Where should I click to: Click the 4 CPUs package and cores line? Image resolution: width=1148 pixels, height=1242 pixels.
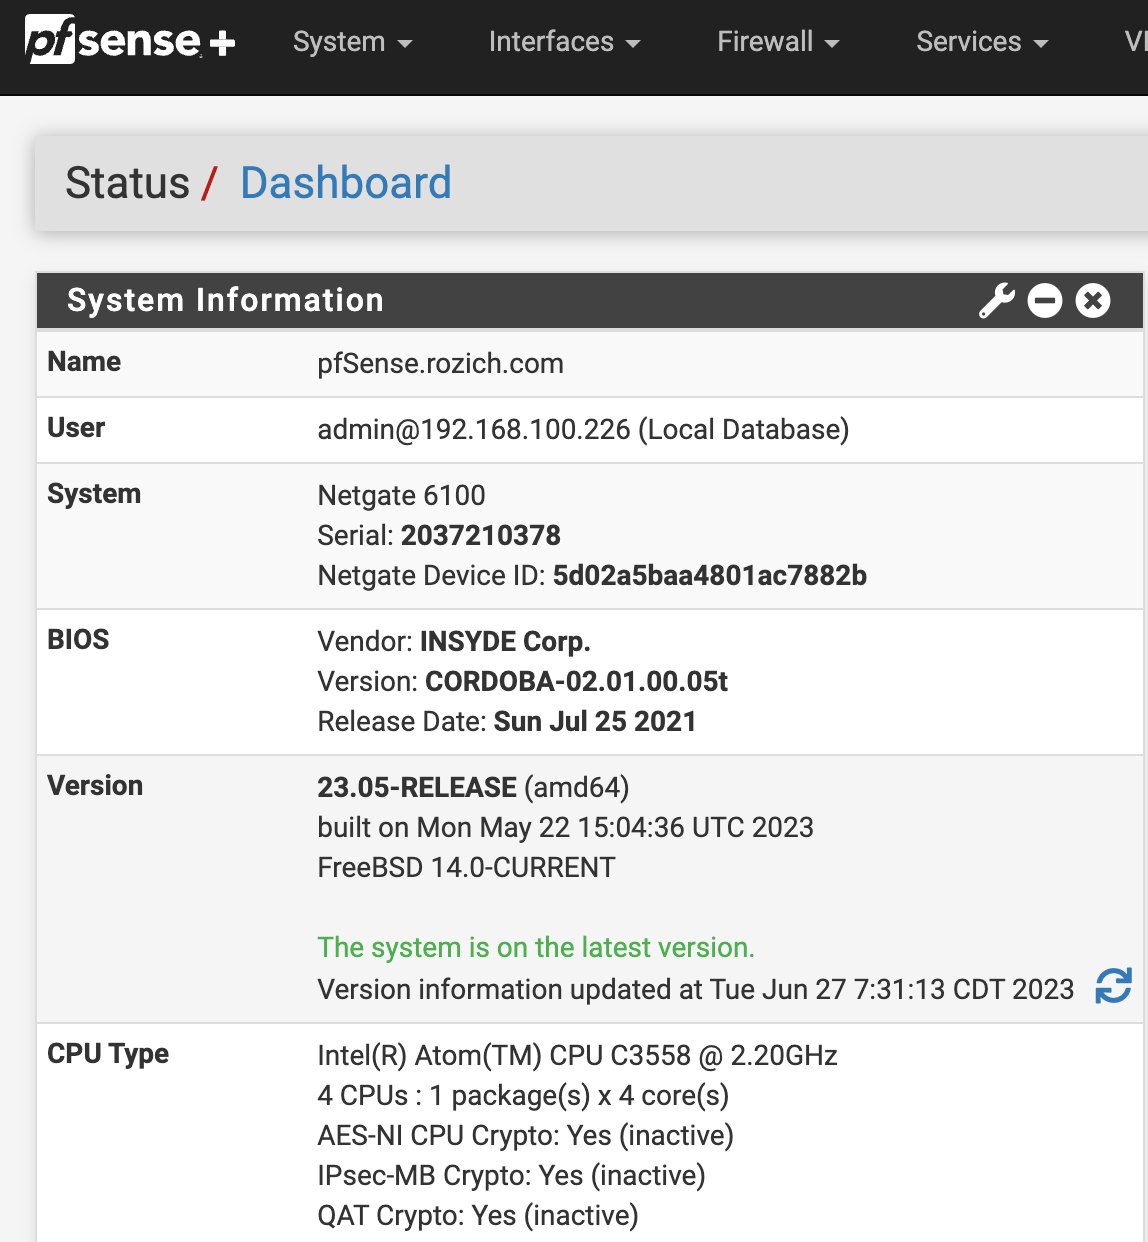point(523,1095)
